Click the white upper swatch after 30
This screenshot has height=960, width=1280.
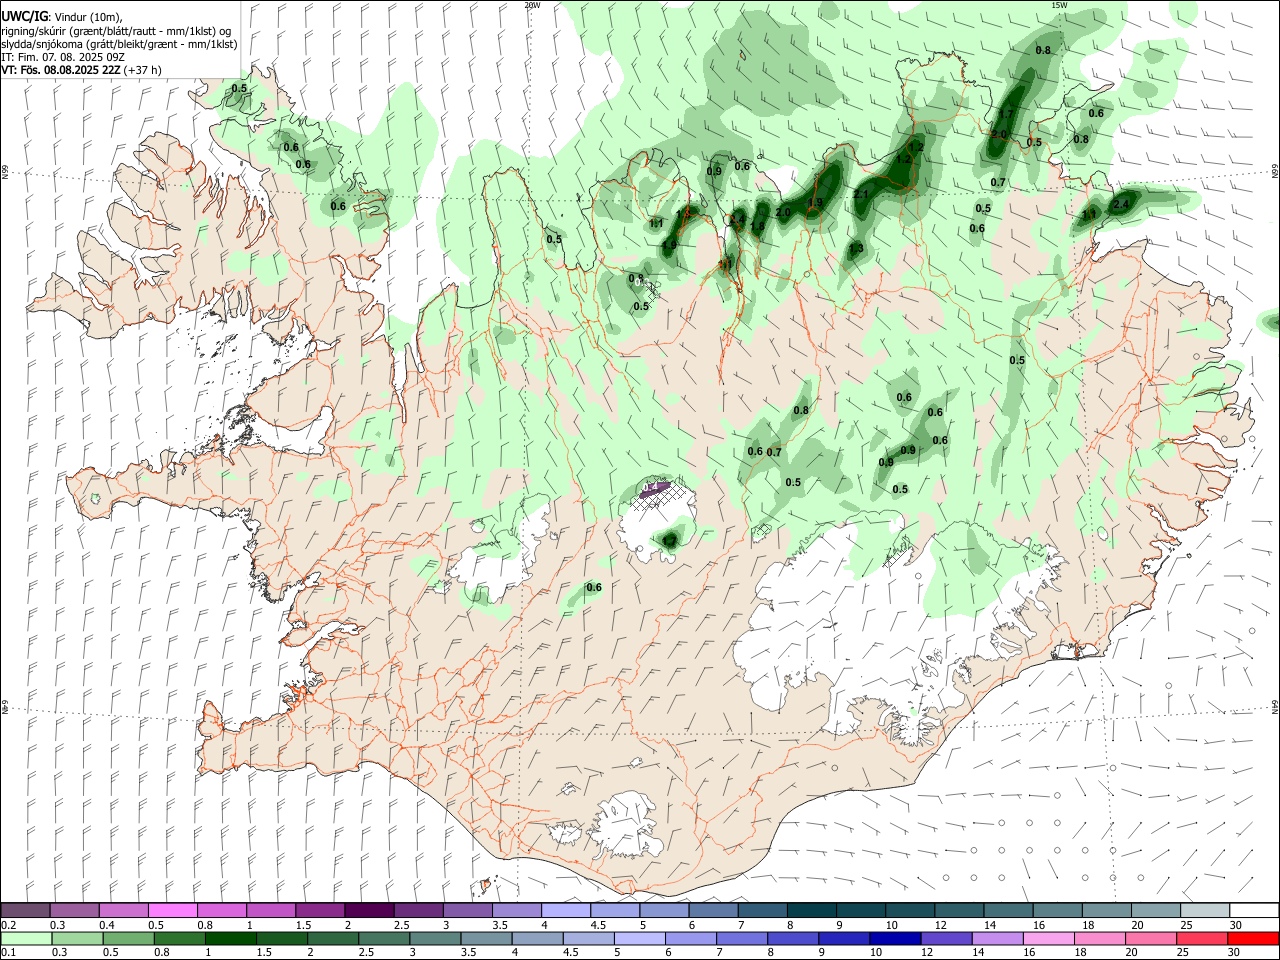1253,910
